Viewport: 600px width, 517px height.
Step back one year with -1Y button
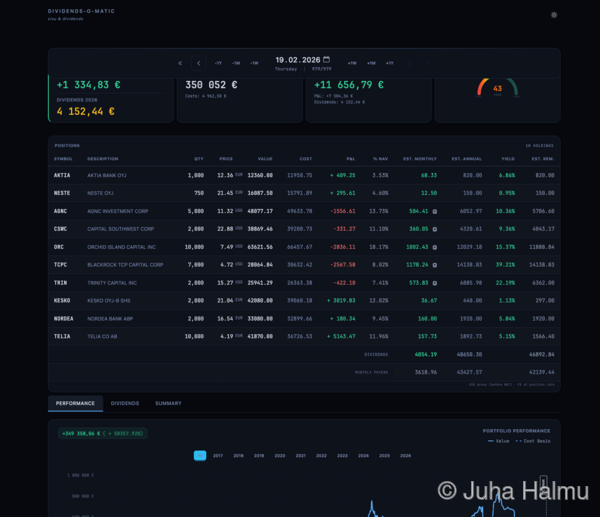(x=218, y=63)
